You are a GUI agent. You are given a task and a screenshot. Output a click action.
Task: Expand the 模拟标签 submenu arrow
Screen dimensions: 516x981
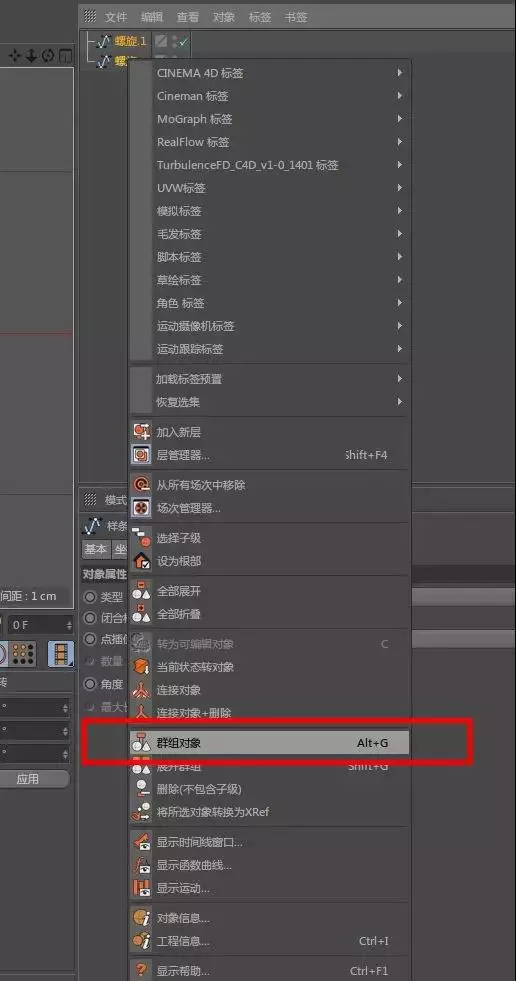coord(399,211)
